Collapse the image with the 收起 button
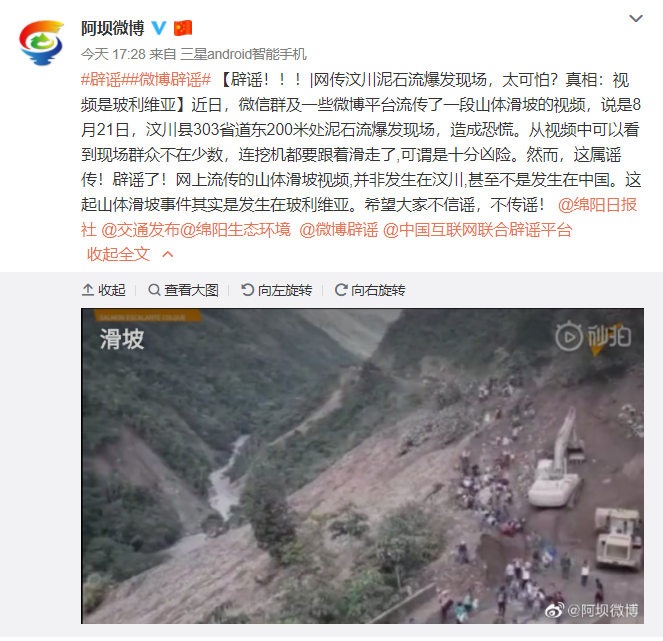Image resolution: width=663 pixels, height=641 pixels. click(104, 290)
